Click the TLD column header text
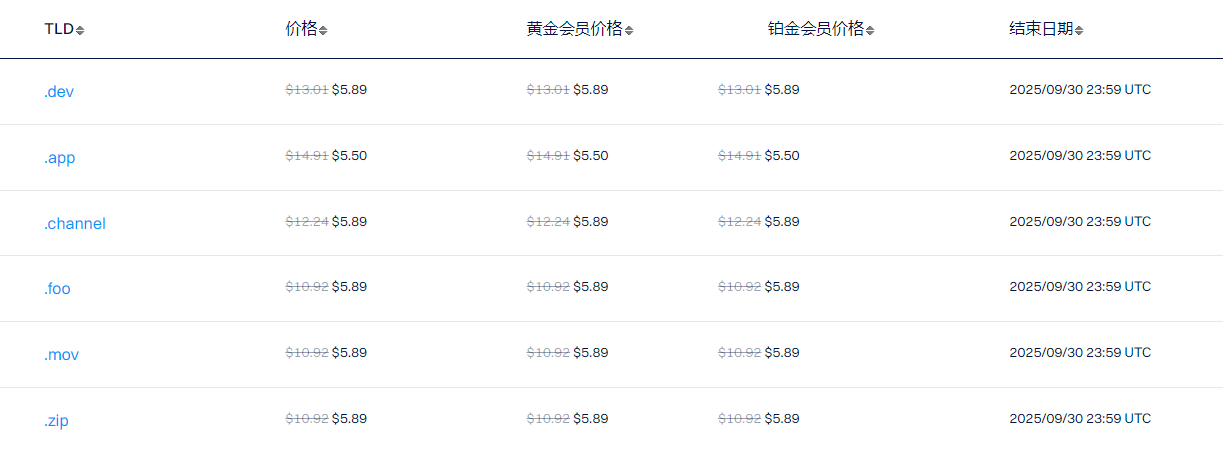This screenshot has height=452, width=1223. (x=59, y=29)
